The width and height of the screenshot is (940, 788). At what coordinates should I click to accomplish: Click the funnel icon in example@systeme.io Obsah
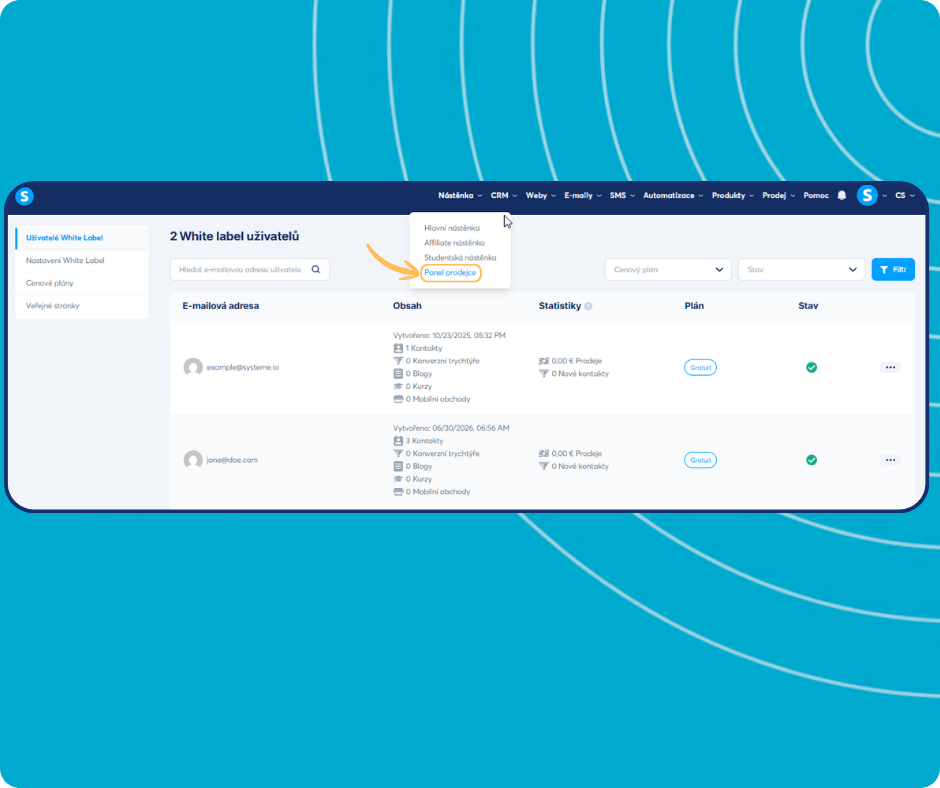398,361
